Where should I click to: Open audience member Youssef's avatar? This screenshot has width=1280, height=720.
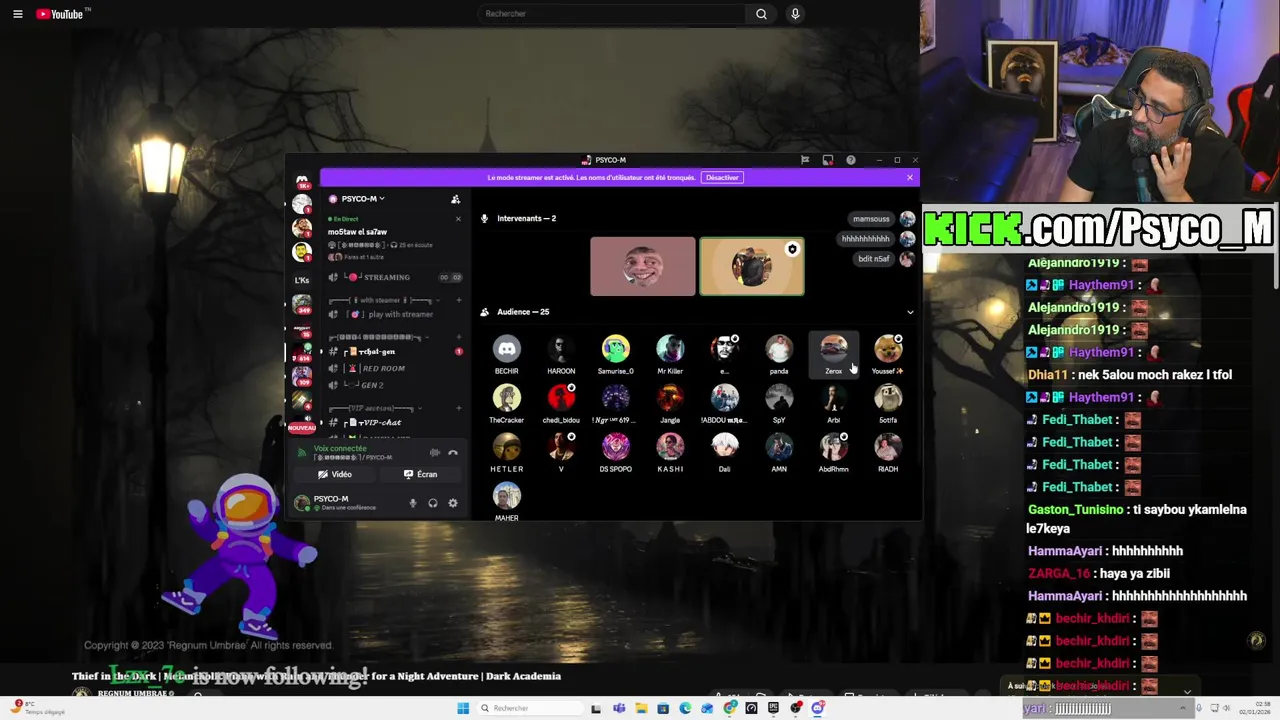[888, 349]
